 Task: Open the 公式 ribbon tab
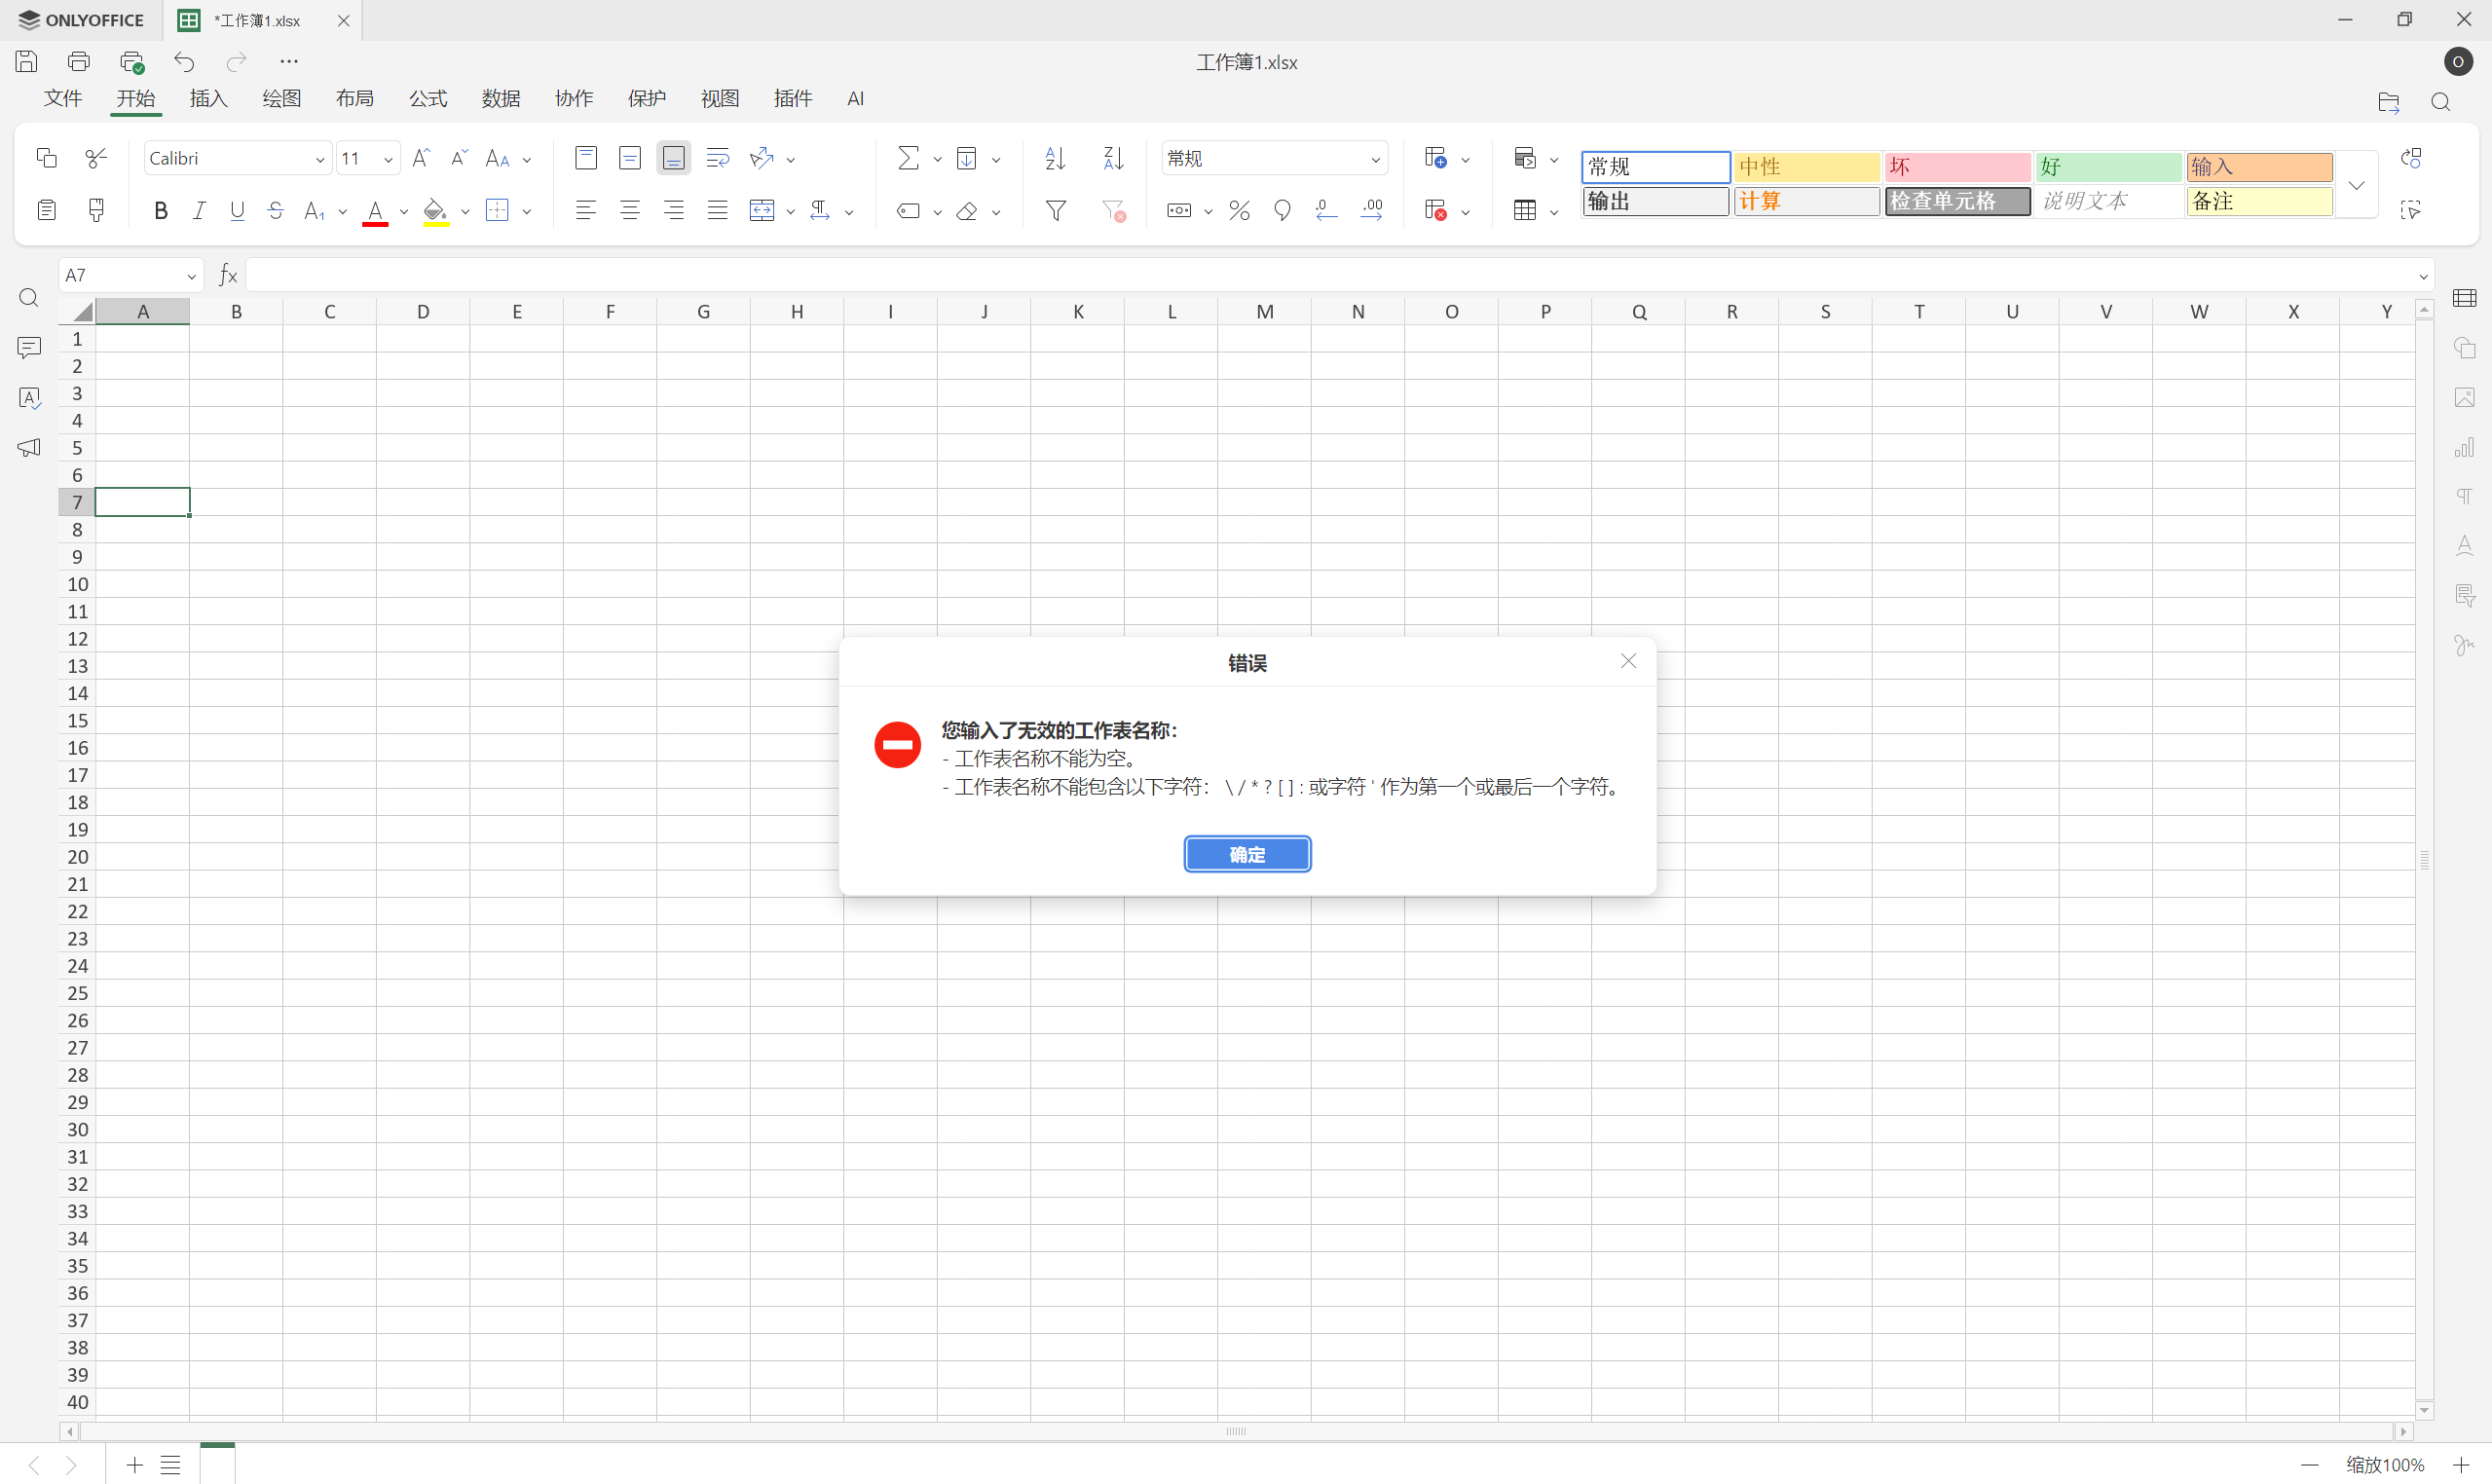(x=428, y=98)
